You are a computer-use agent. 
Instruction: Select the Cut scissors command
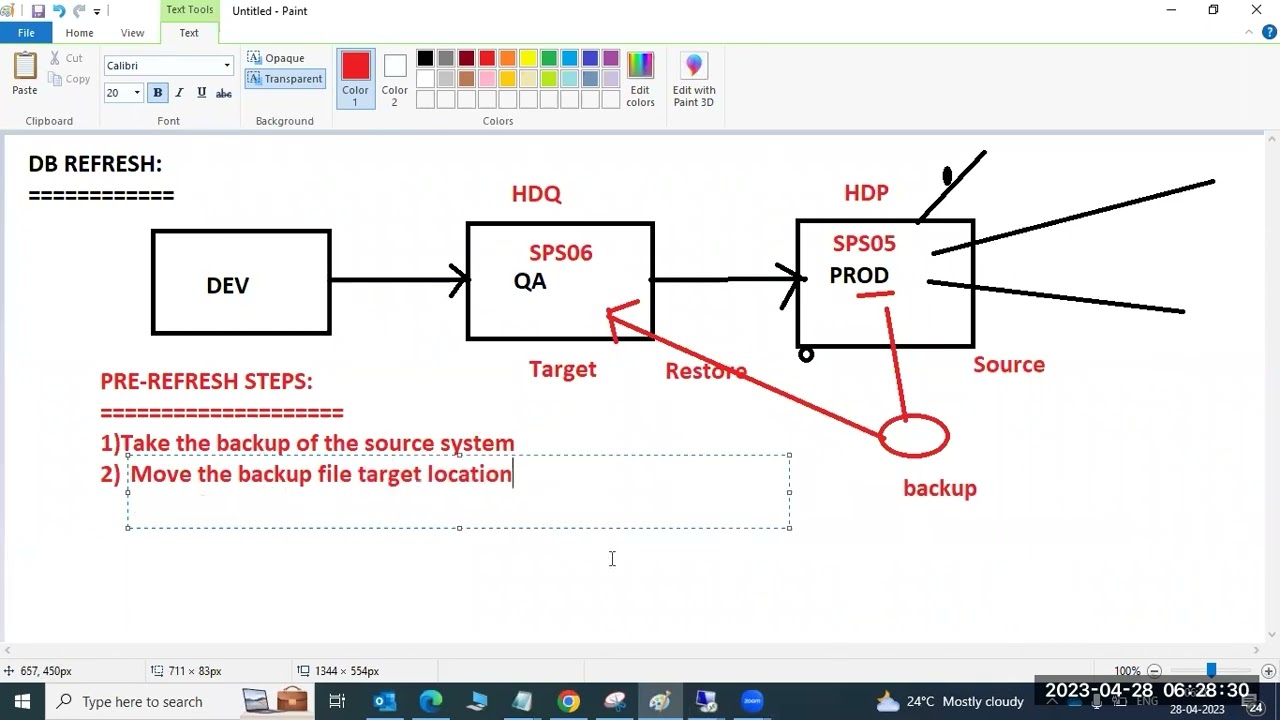[66, 58]
